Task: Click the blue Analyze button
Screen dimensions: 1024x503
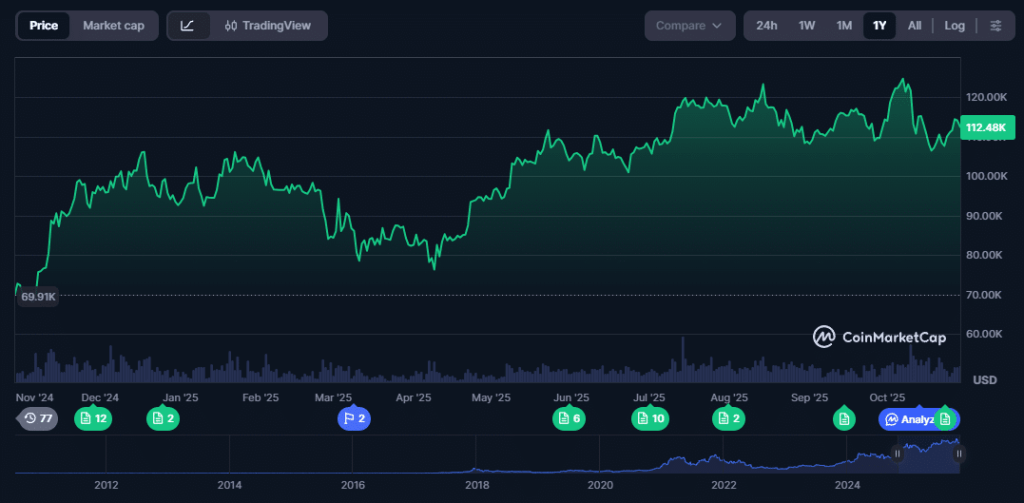Action: coord(908,419)
